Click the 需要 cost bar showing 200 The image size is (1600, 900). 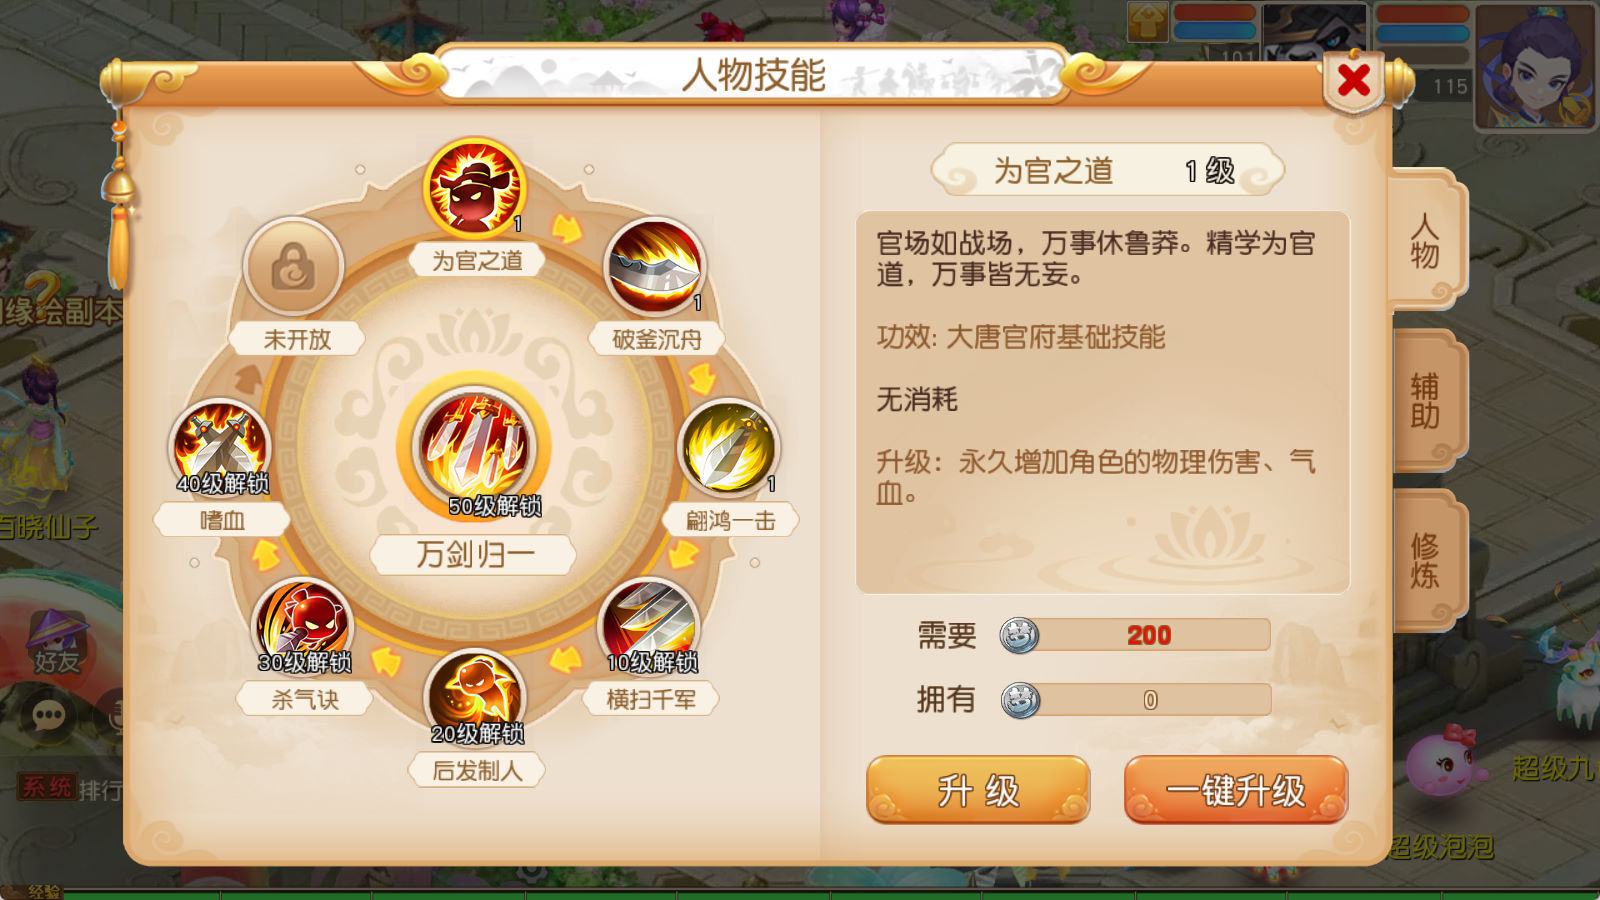[1135, 635]
